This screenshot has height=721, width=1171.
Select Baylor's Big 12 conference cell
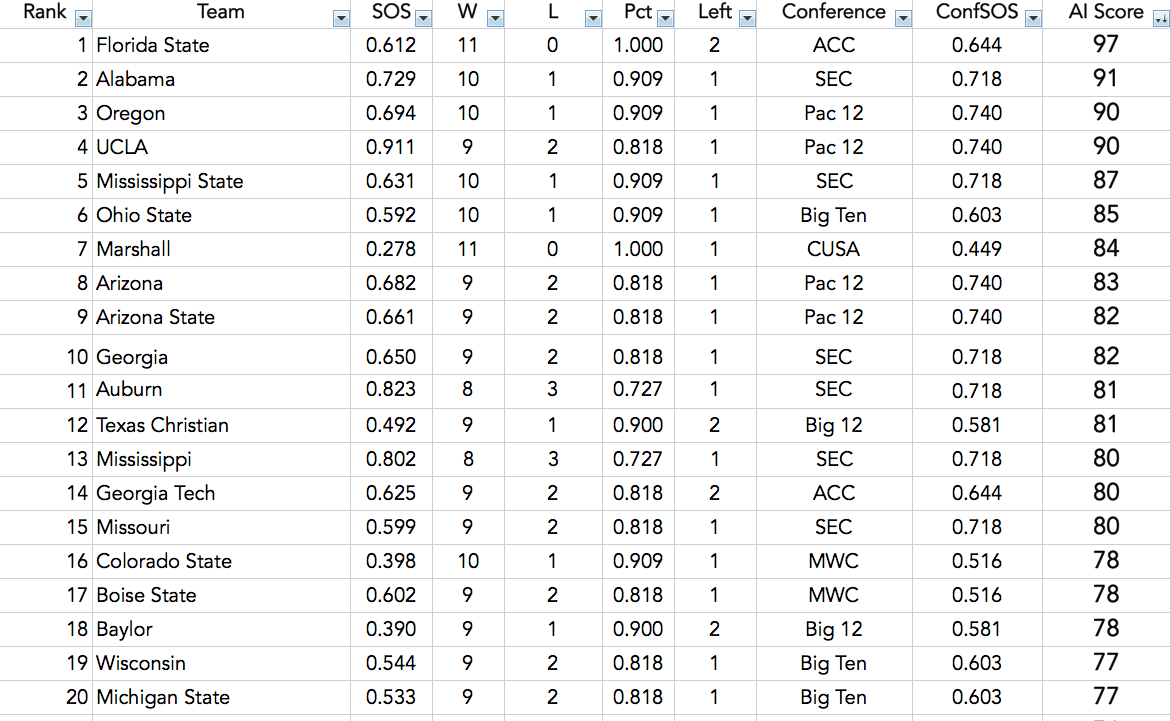(x=834, y=629)
